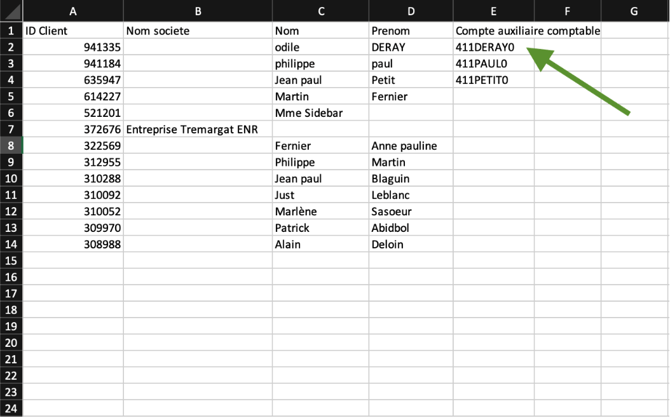
Task: Click cell containing 411PETIT0
Action: pyautogui.click(x=494, y=80)
